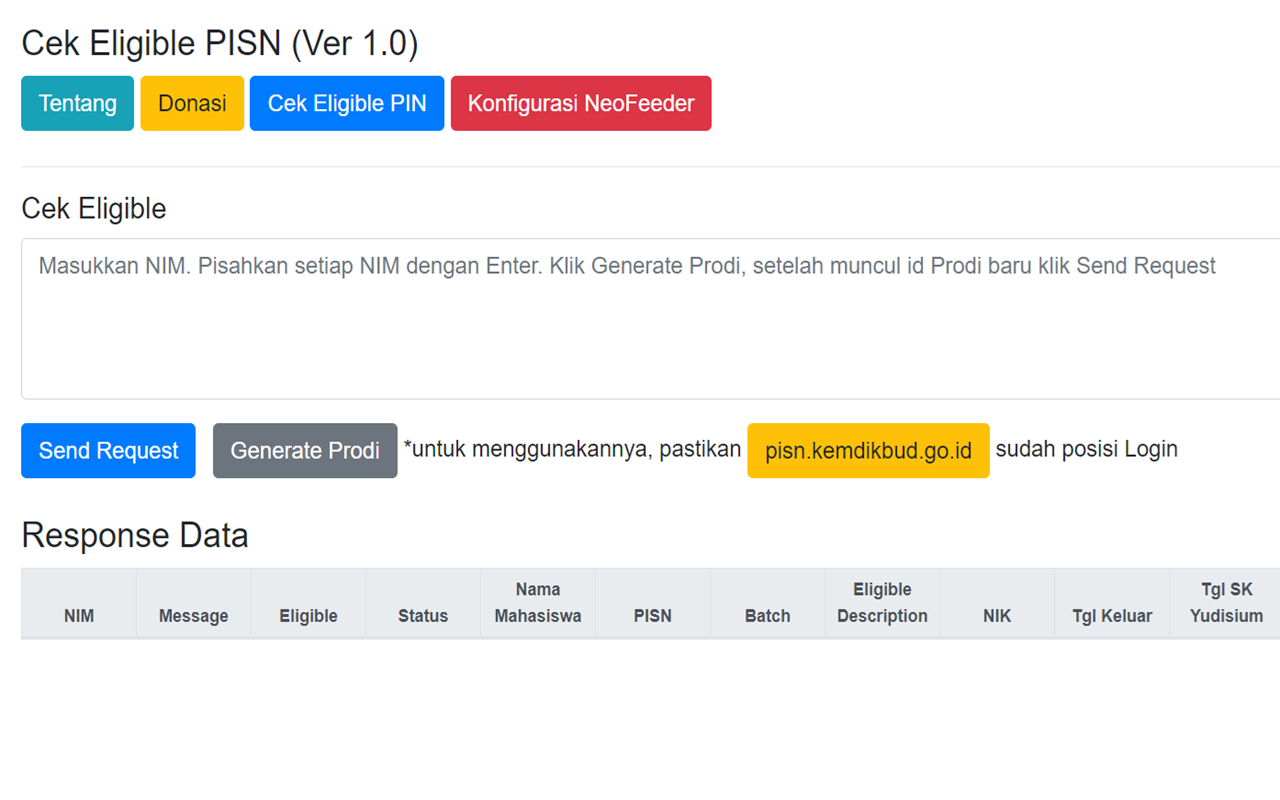Click the Tgl SK Yudisium column header

1225,602
